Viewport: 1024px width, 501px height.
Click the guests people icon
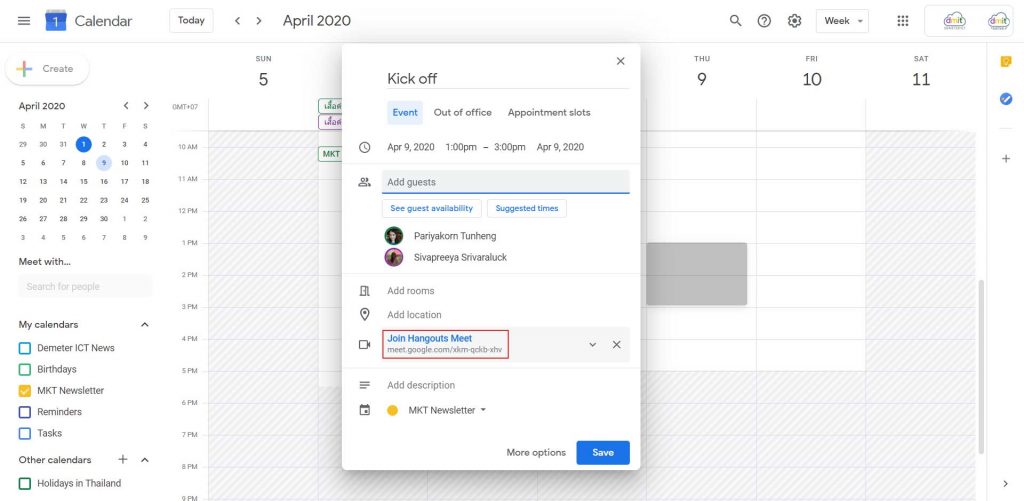tap(364, 182)
